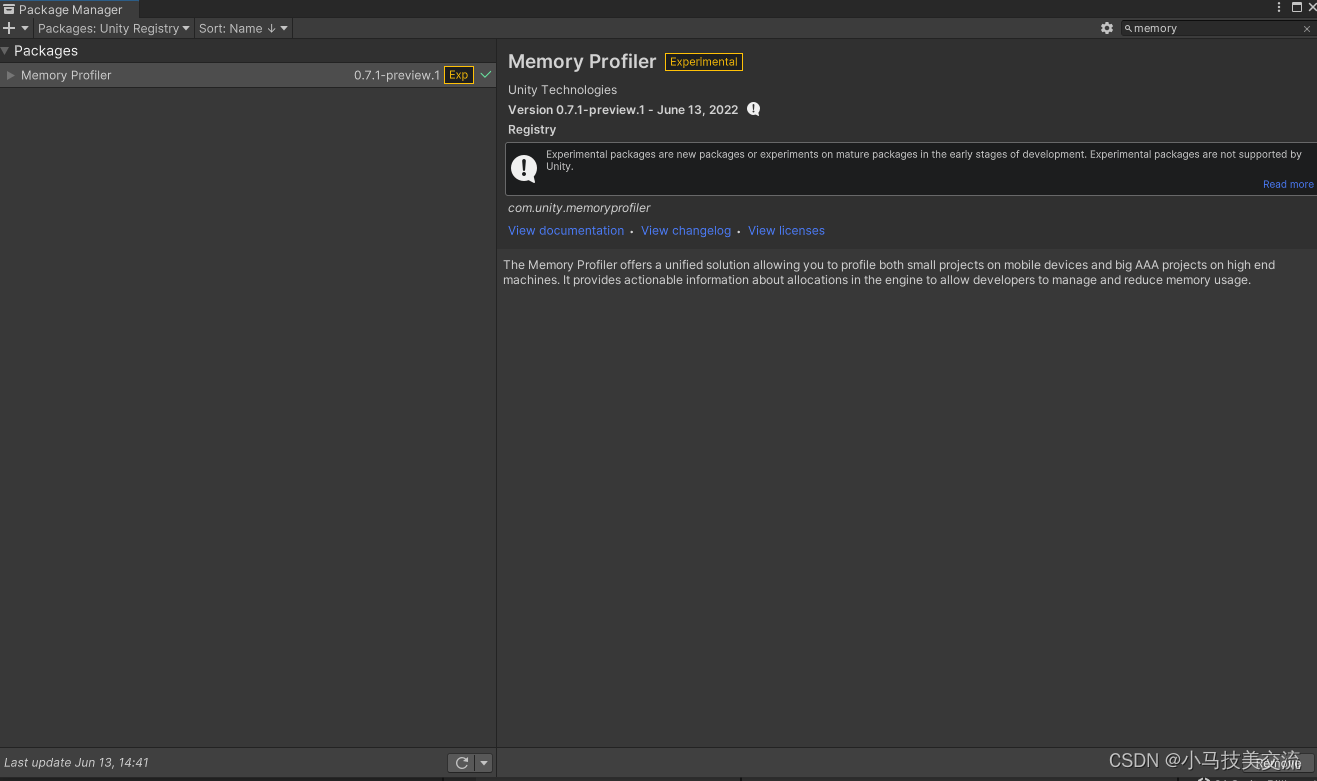Click the green installed checkmark for Memory Profiler
This screenshot has width=1317, height=781.
point(485,74)
